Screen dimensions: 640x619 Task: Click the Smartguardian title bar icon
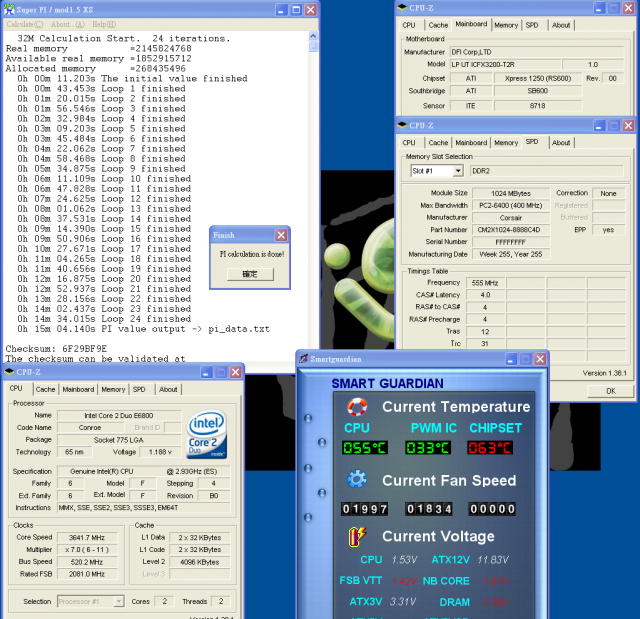coord(303,359)
